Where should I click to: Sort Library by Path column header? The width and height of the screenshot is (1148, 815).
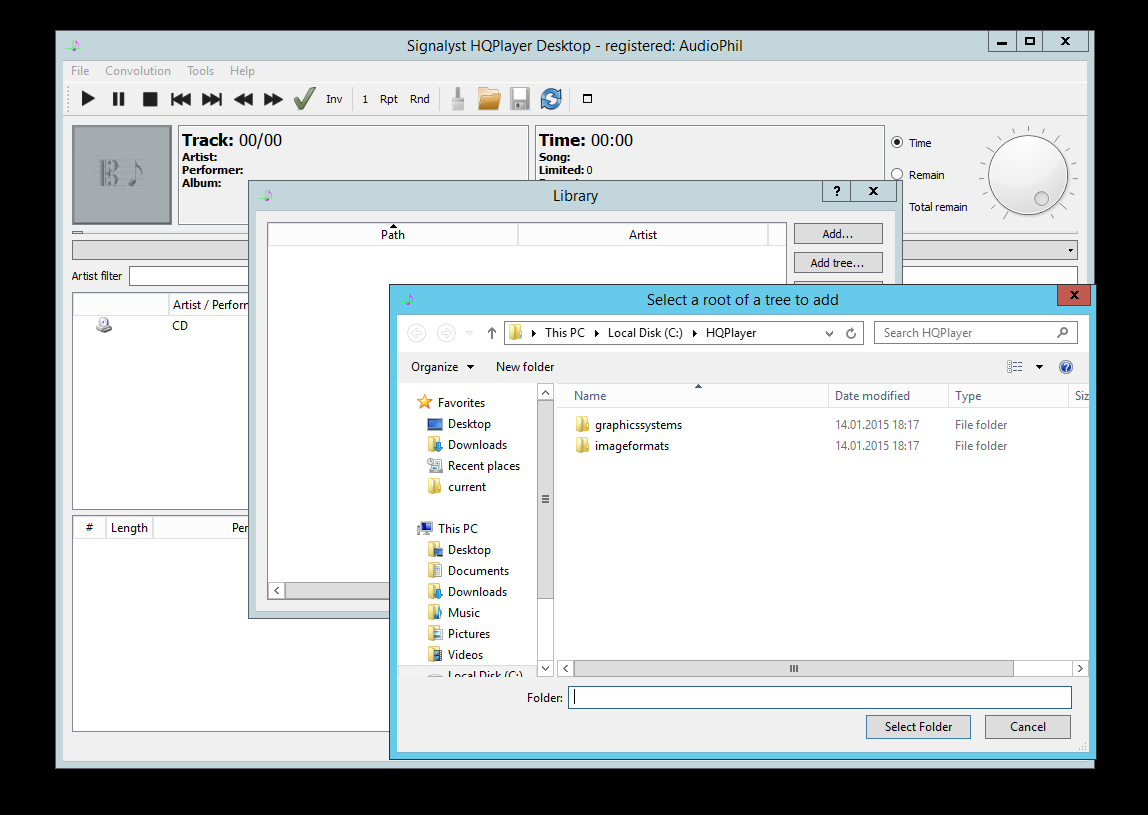[x=392, y=234]
